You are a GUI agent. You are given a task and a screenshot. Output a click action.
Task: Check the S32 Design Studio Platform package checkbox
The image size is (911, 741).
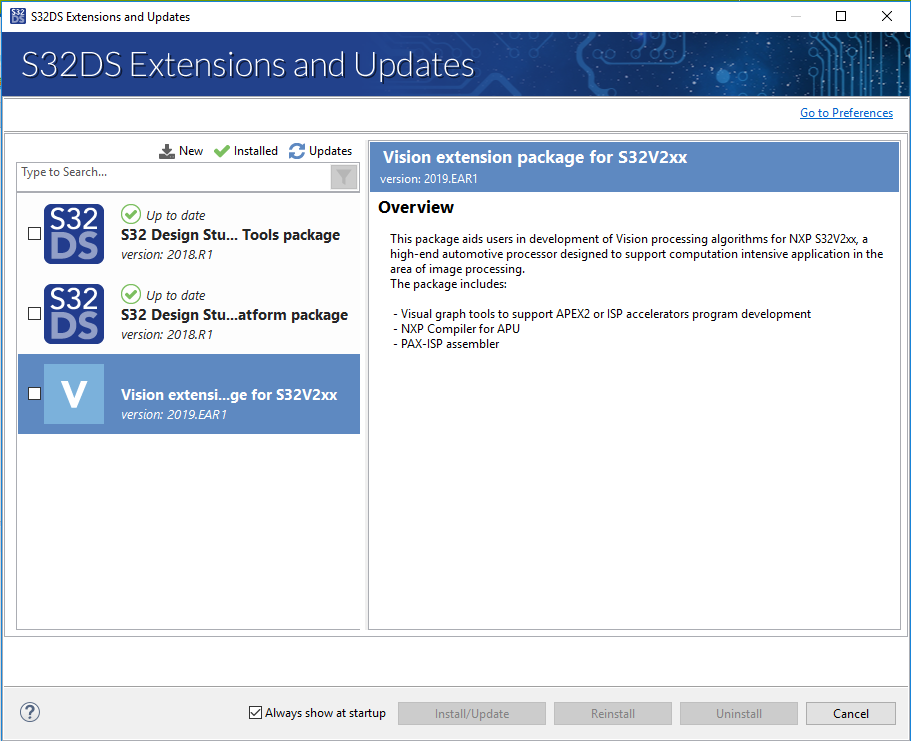35,314
